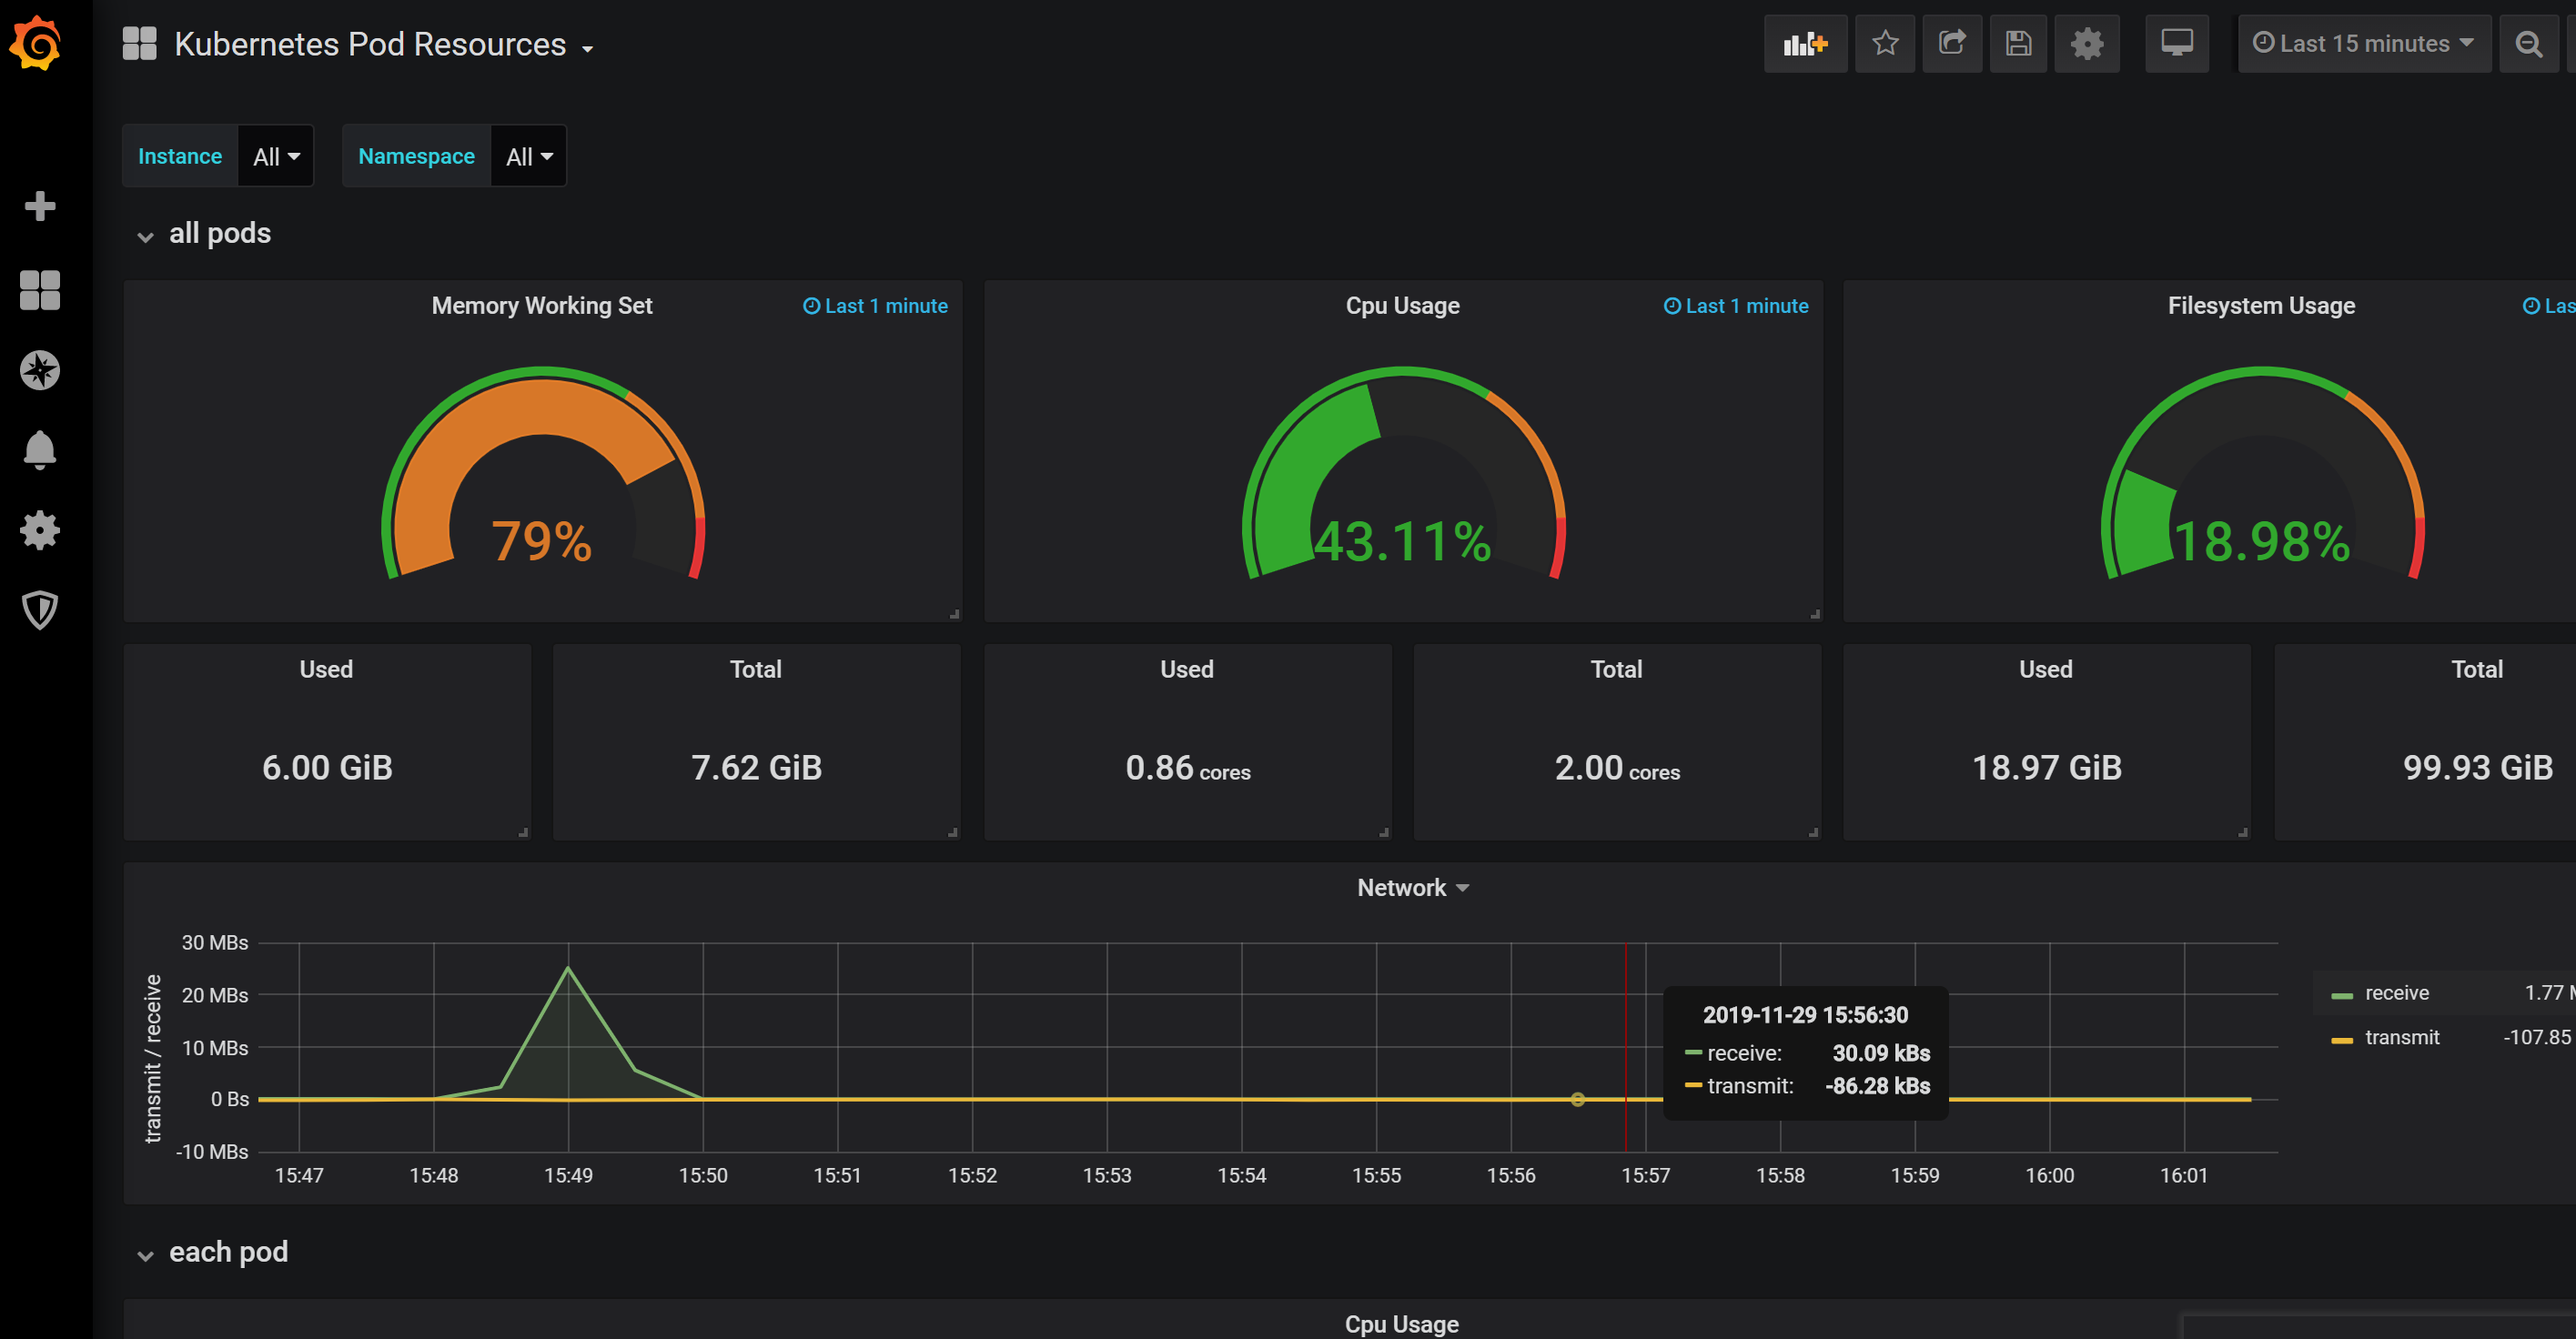Cycle view mode with monitor icon
The image size is (2576, 1339).
(2176, 44)
